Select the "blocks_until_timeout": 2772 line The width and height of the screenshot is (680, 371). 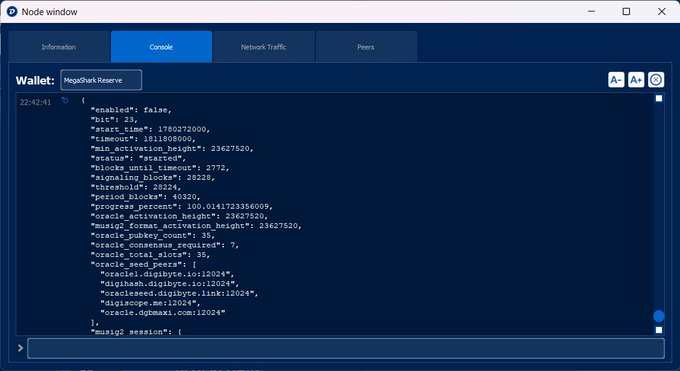pyautogui.click(x=160, y=168)
